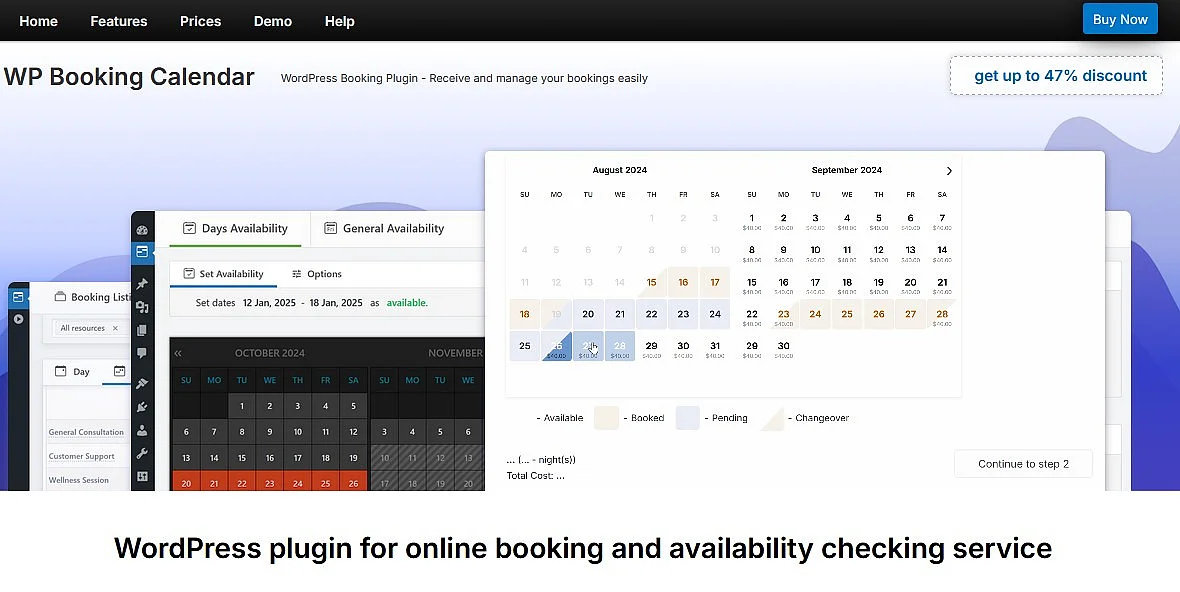Select pending date August 22
Viewport: 1180px width, 592px height.
pos(652,314)
